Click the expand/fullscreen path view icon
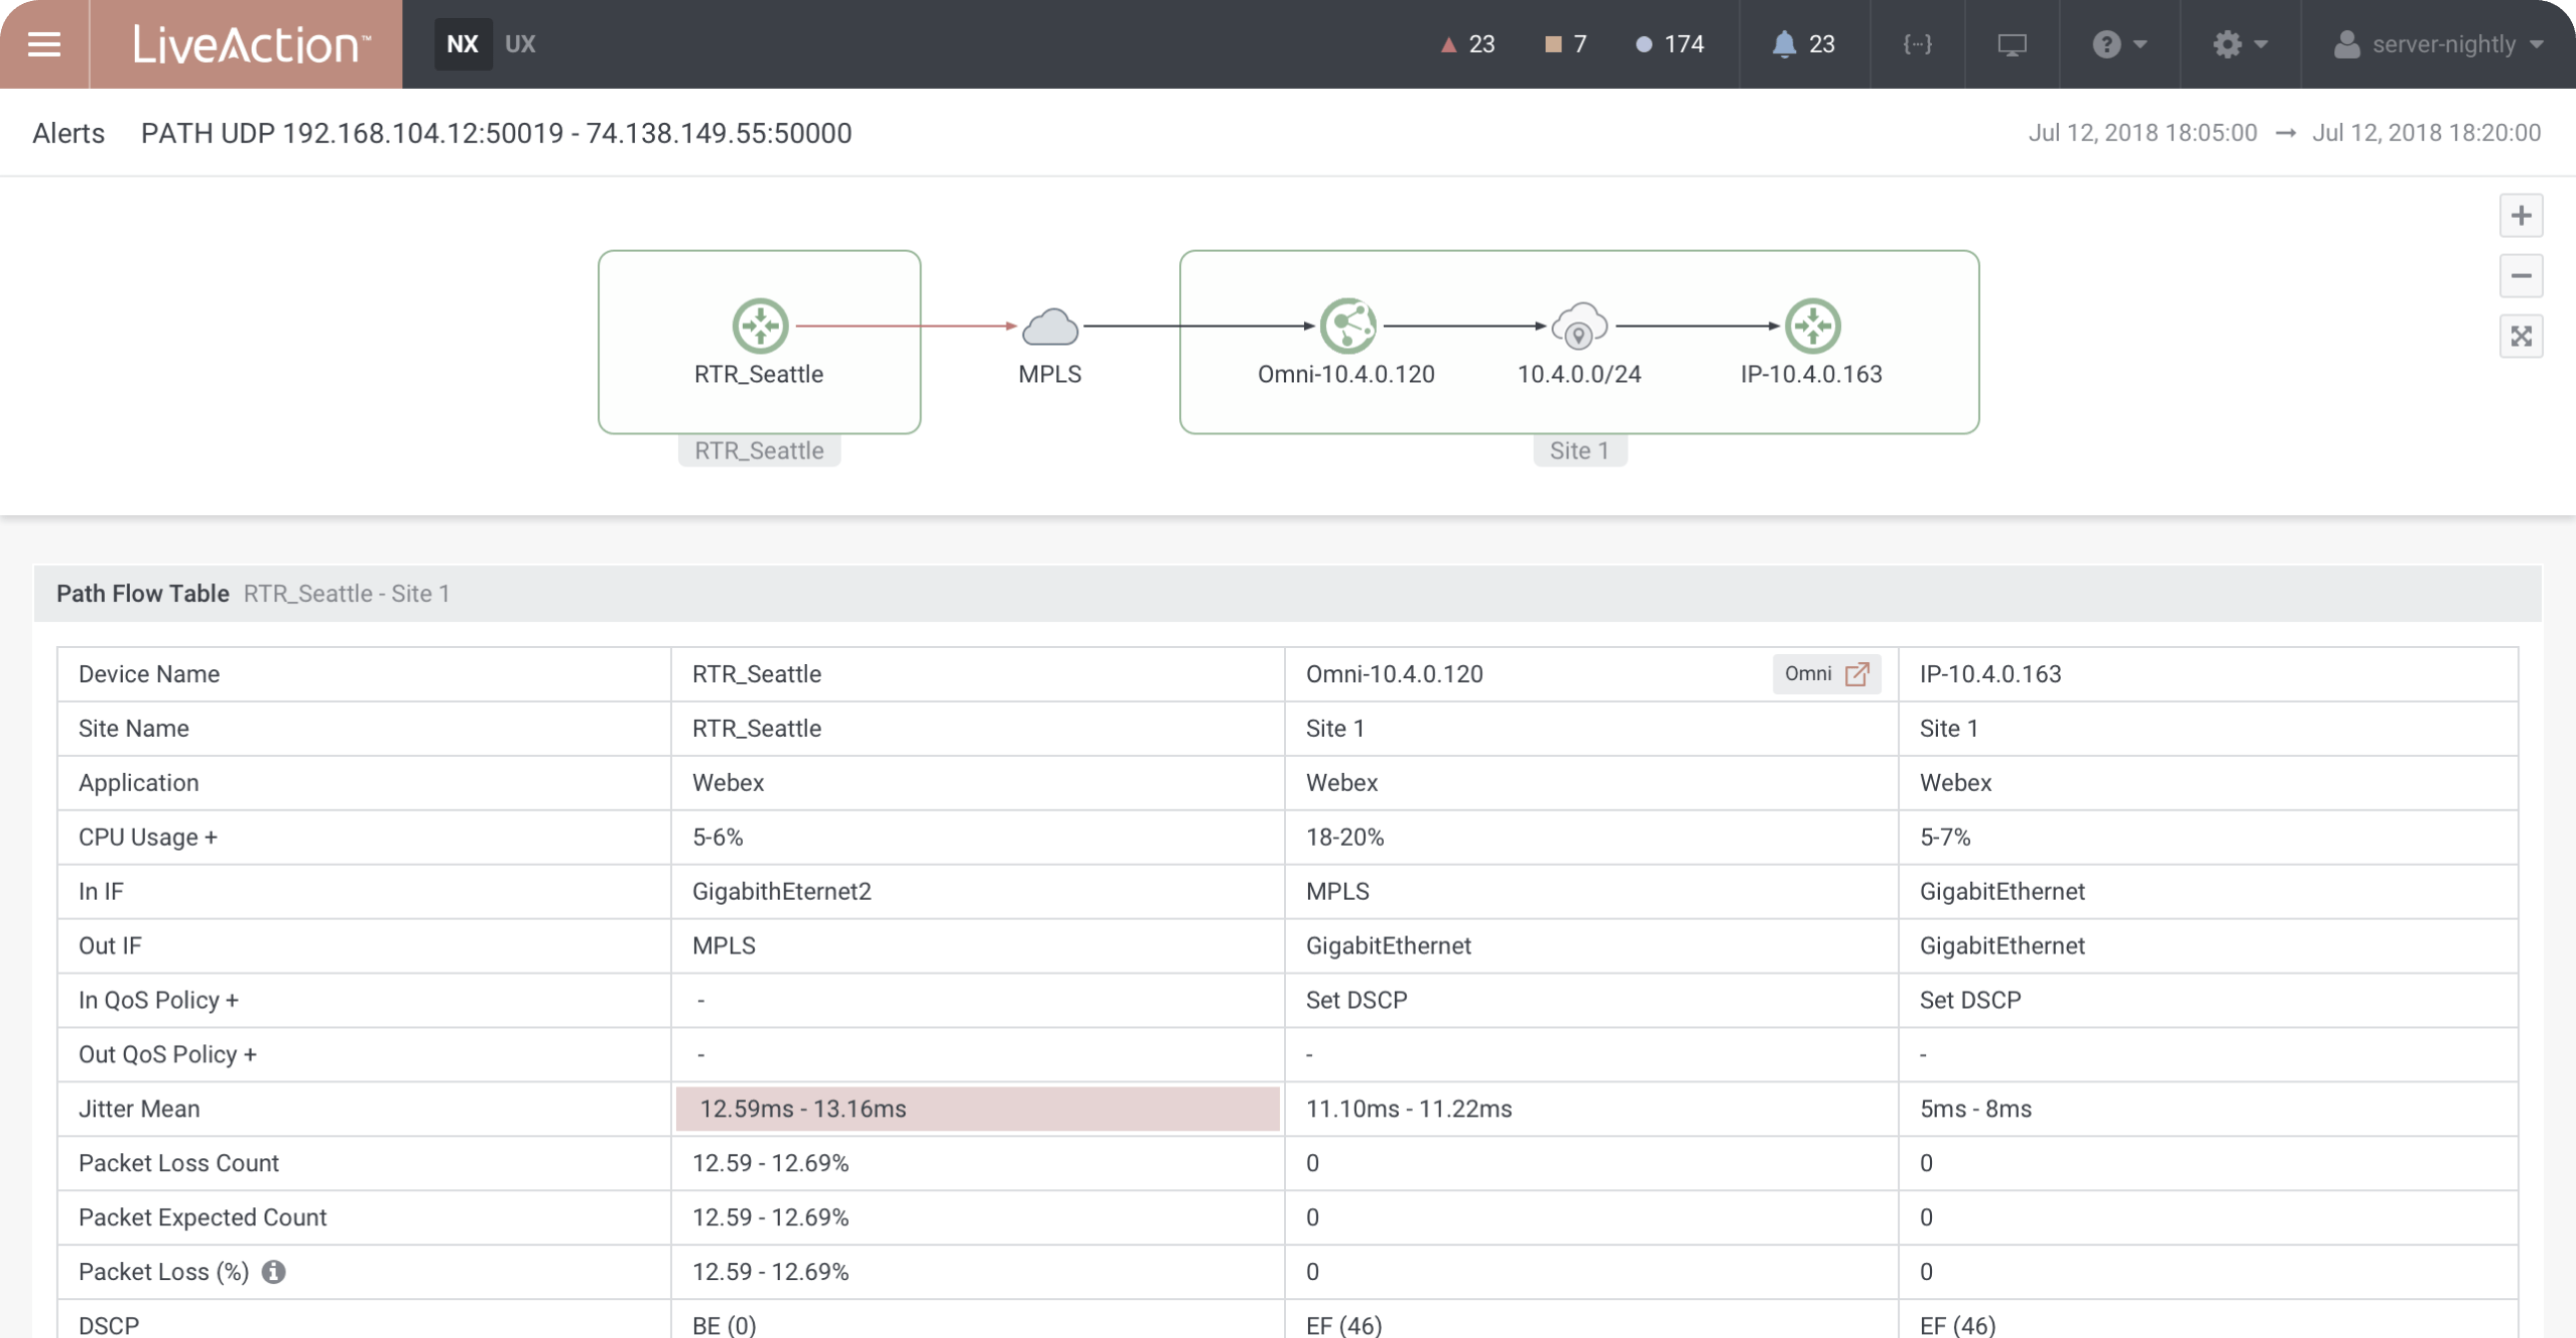Screen dimensions: 2576x1338 point(2523,335)
